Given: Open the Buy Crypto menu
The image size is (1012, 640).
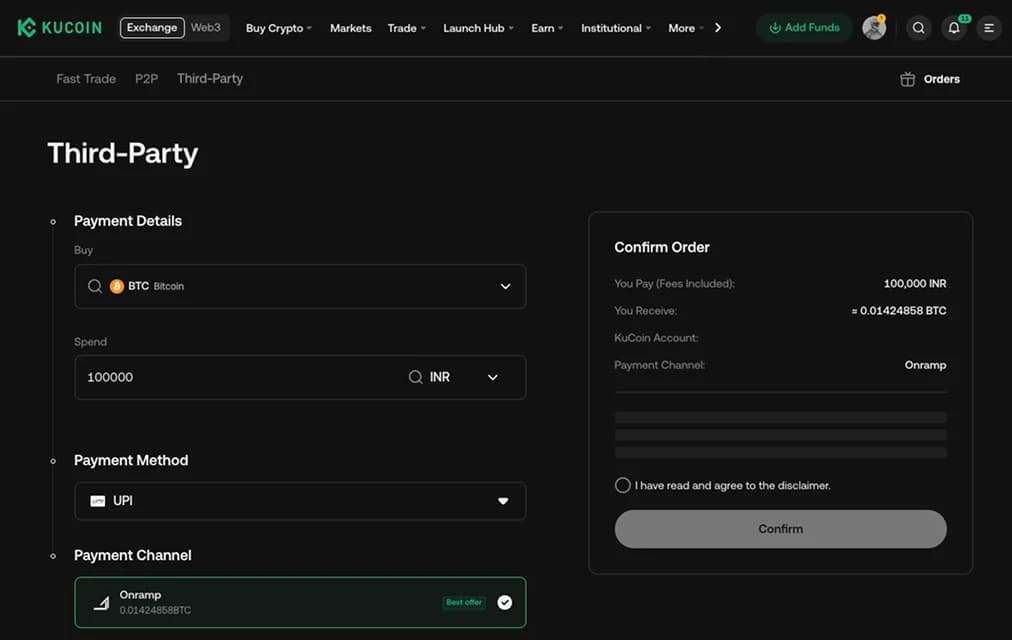Looking at the screenshot, I should click(x=278, y=28).
